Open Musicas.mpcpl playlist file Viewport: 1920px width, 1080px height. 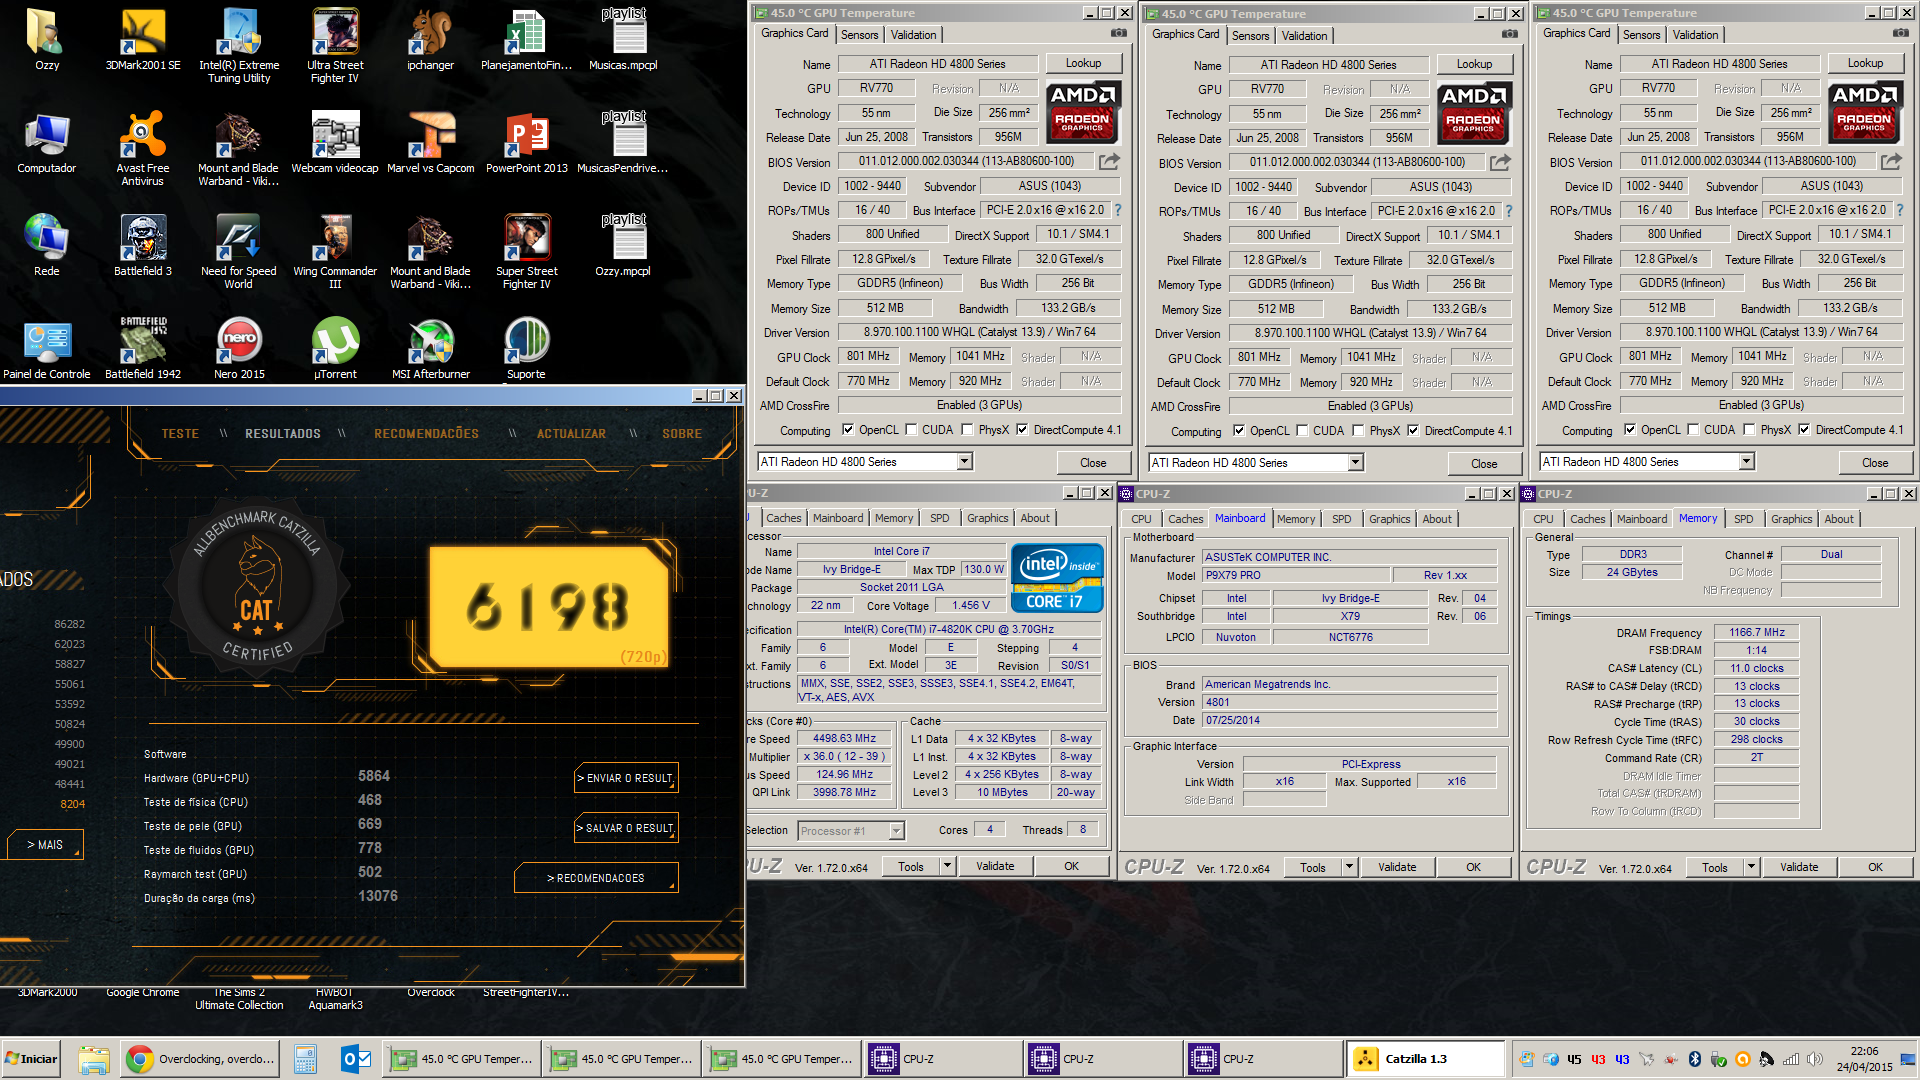coord(623,40)
